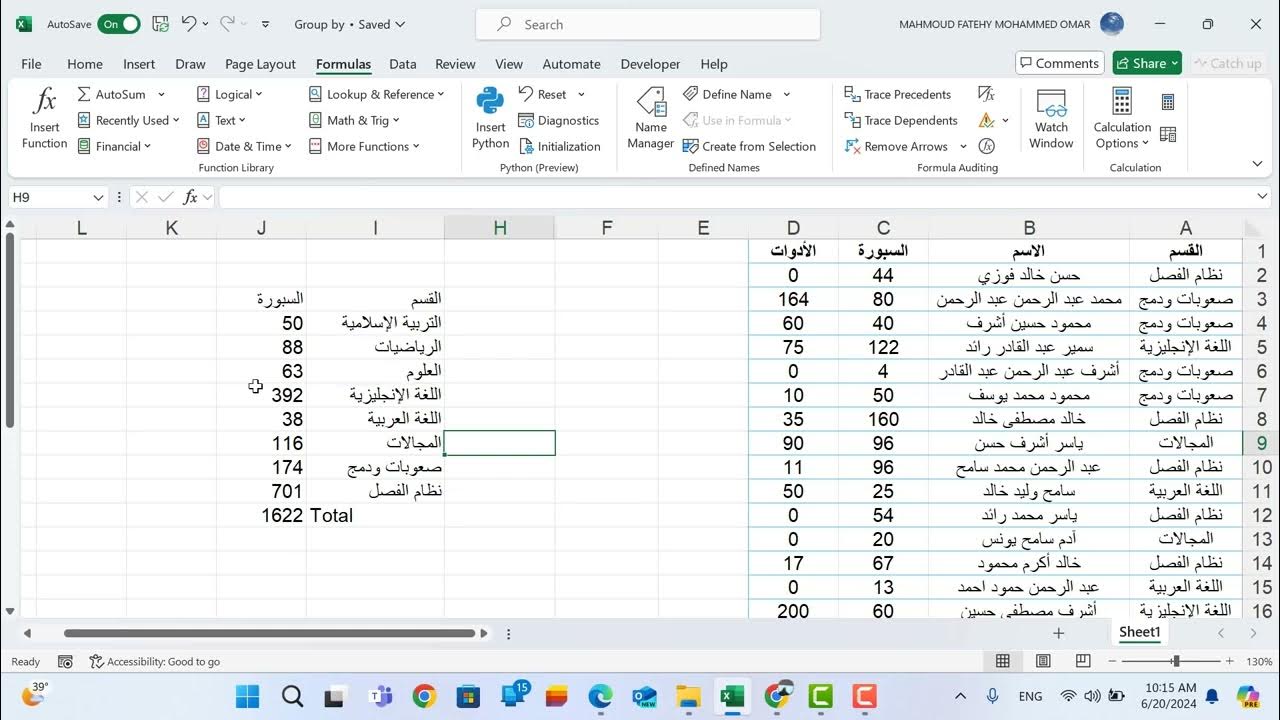Open Python Initialization settings
The width and height of the screenshot is (1280, 720).
tap(560, 146)
